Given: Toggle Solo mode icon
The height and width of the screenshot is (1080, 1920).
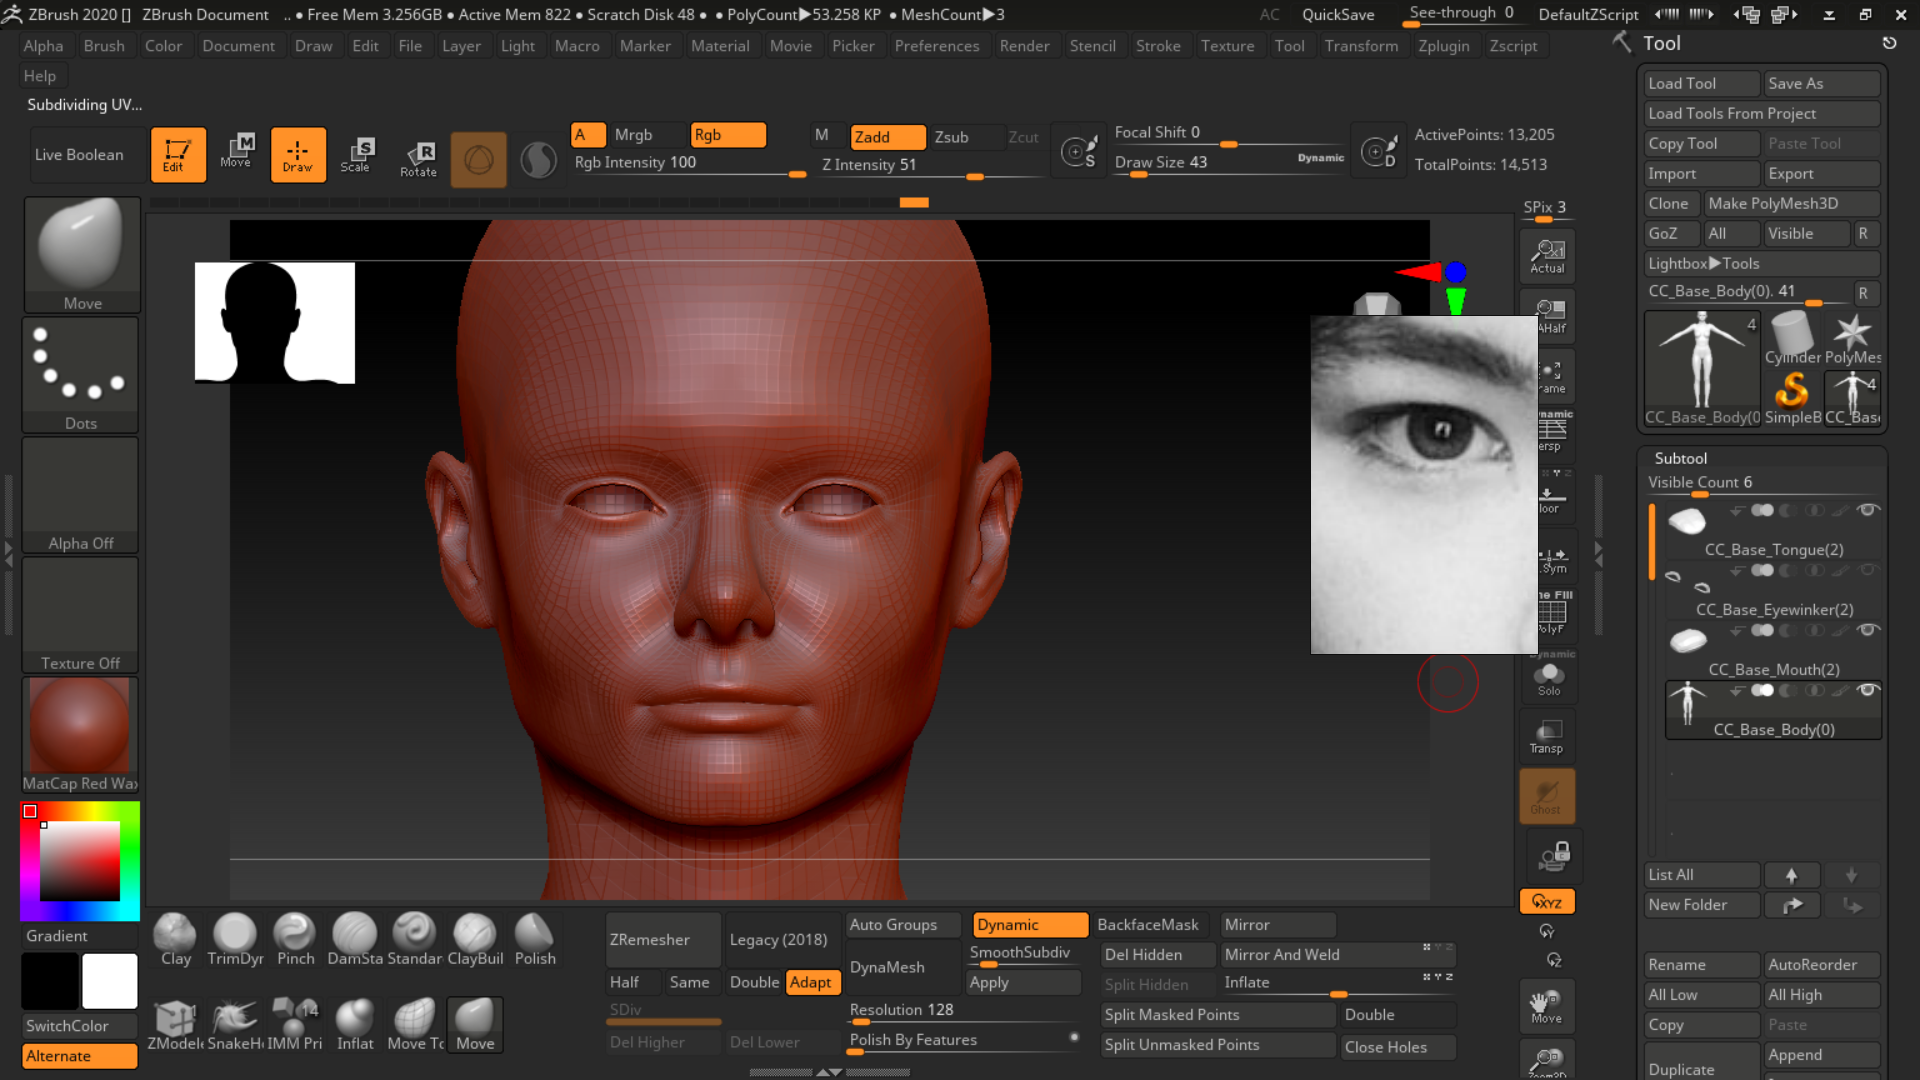Looking at the screenshot, I should pyautogui.click(x=1548, y=678).
